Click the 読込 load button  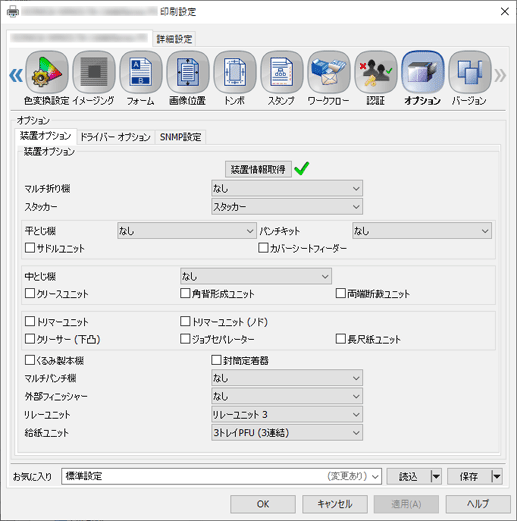[x=408, y=476]
